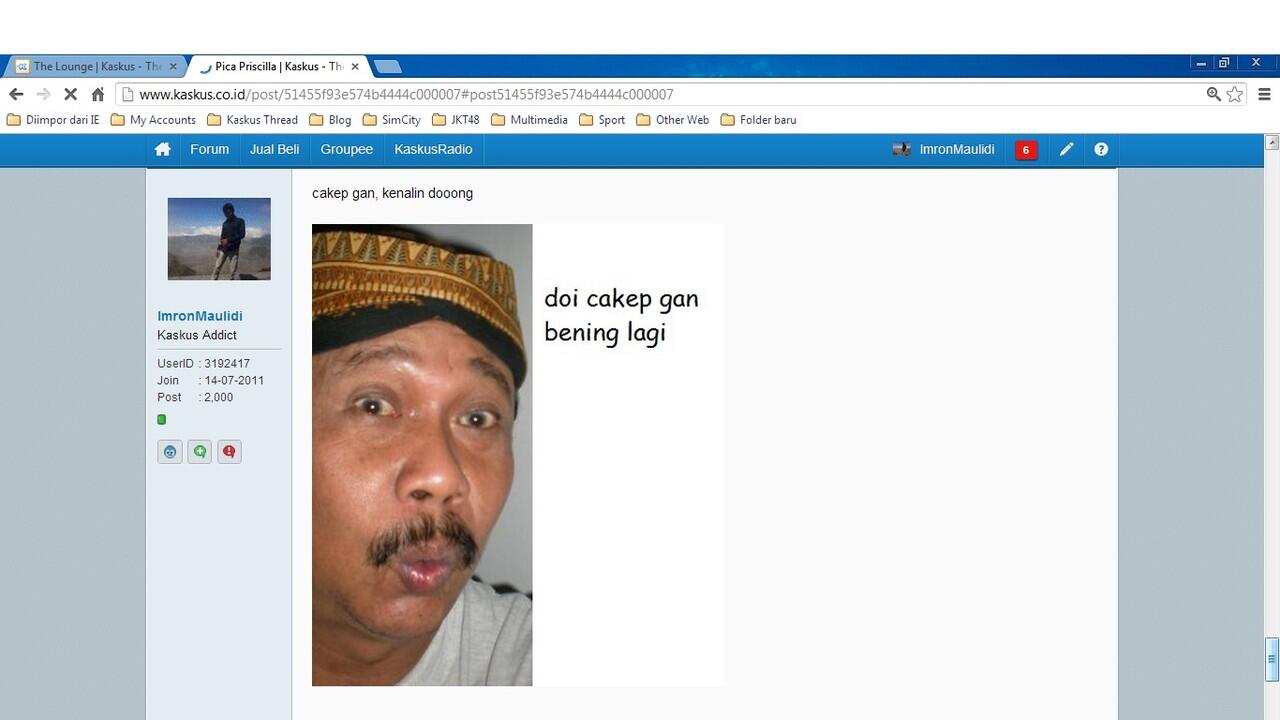Go to the Kaskus home icon

pyautogui.click(x=162, y=149)
